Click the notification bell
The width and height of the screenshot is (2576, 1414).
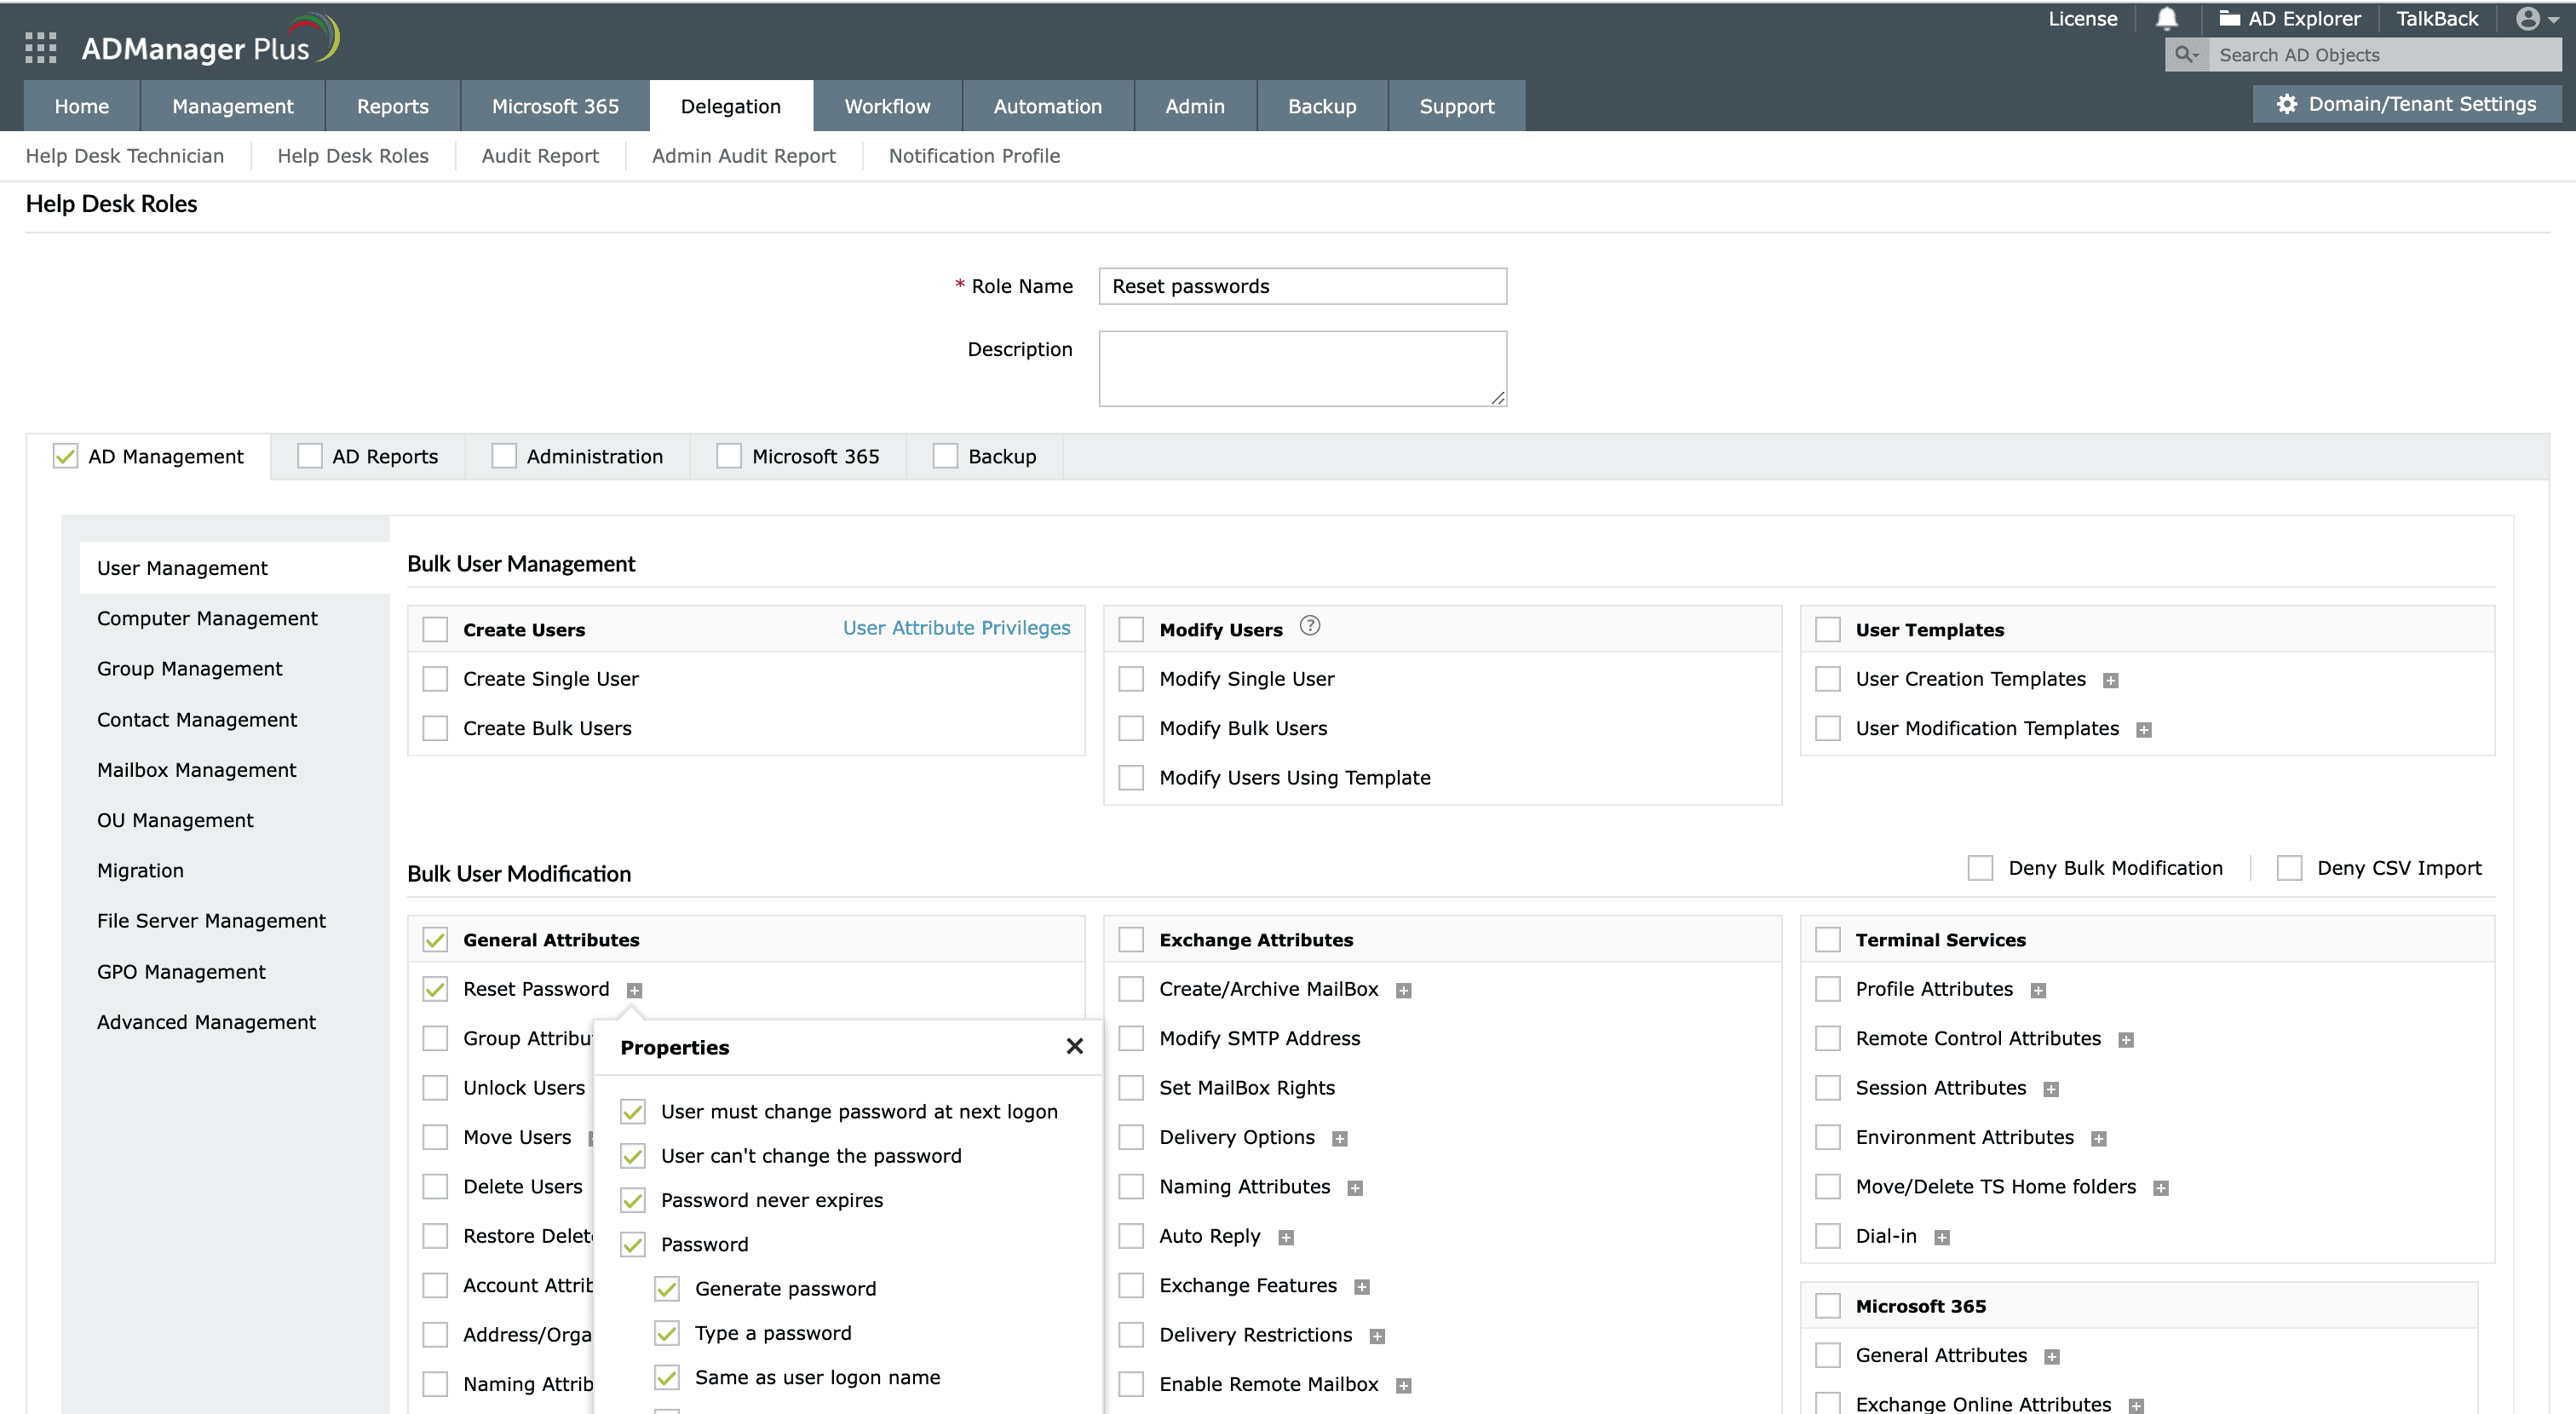(x=2166, y=18)
